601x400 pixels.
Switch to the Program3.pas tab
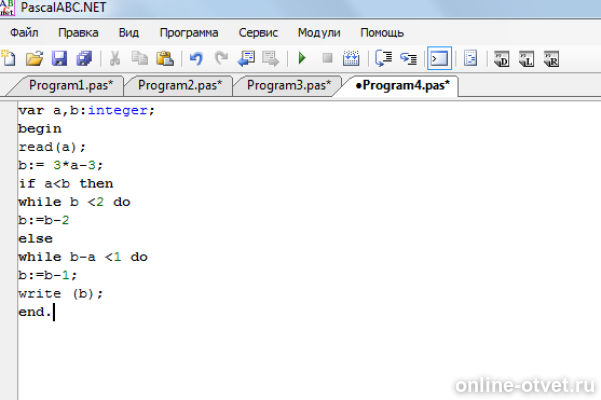(x=289, y=85)
